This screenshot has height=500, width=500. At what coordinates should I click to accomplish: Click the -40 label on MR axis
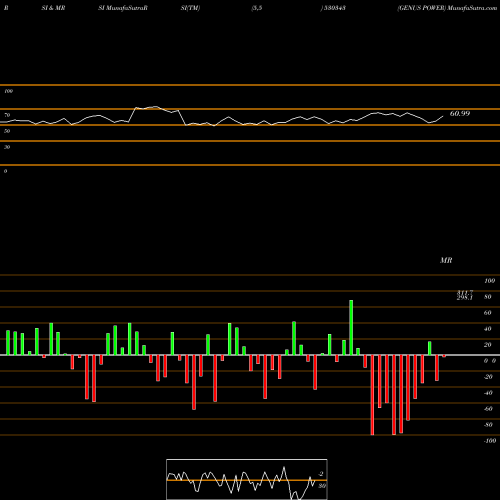click(488, 393)
